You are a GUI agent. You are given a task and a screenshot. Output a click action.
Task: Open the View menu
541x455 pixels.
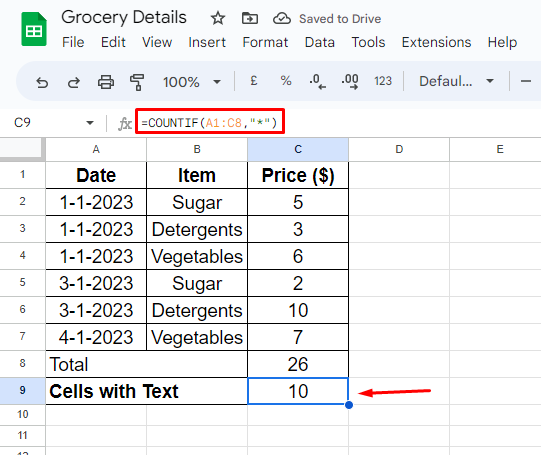tap(157, 42)
